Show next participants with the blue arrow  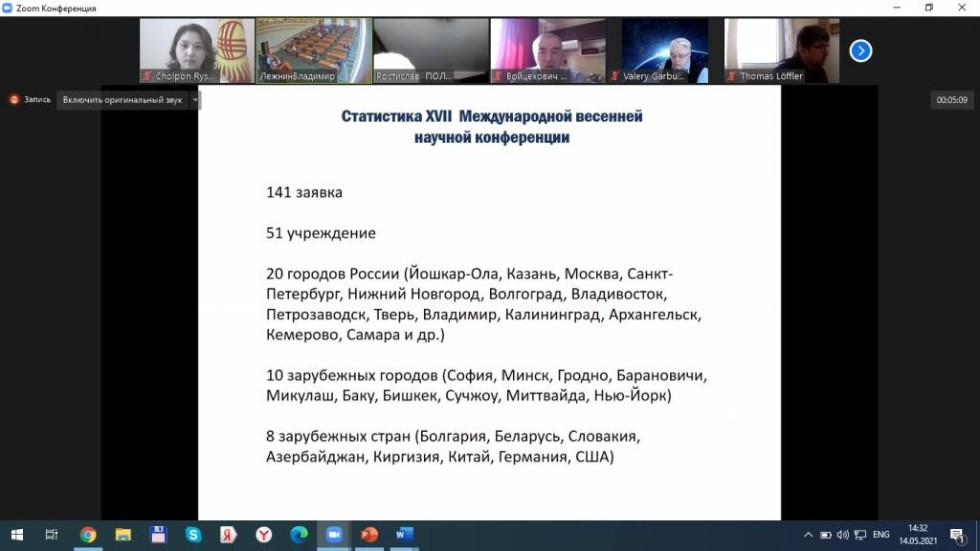click(x=860, y=51)
